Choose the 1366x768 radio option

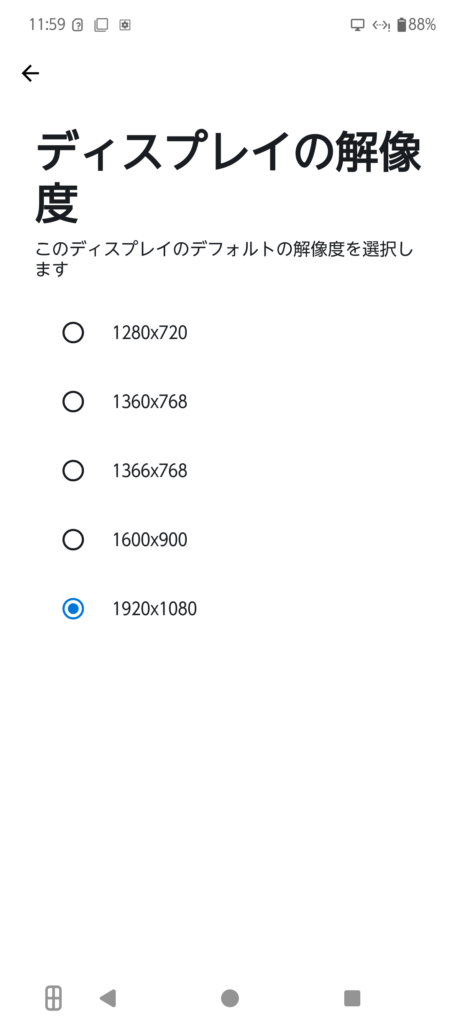click(x=73, y=471)
